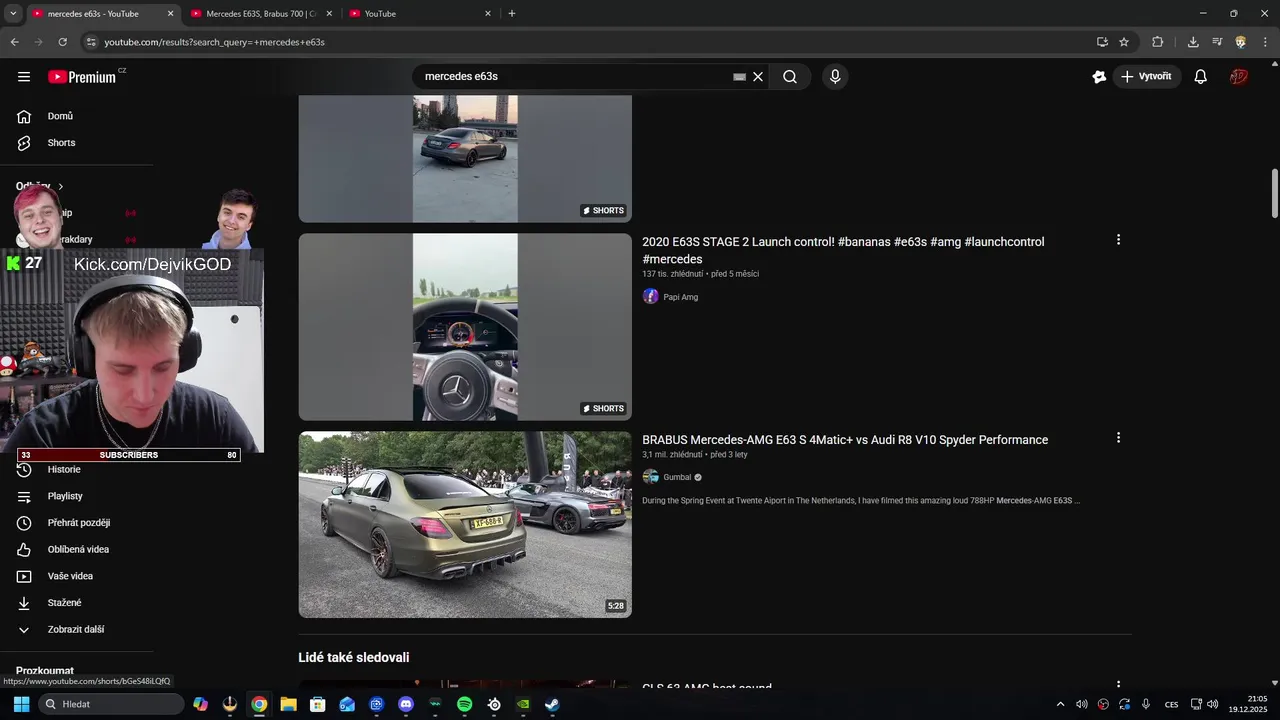1280x720 pixels.
Task: Open BRABUS Mercedes-AMG E63 S vs Audi R8 title
Action: pyautogui.click(x=845, y=440)
